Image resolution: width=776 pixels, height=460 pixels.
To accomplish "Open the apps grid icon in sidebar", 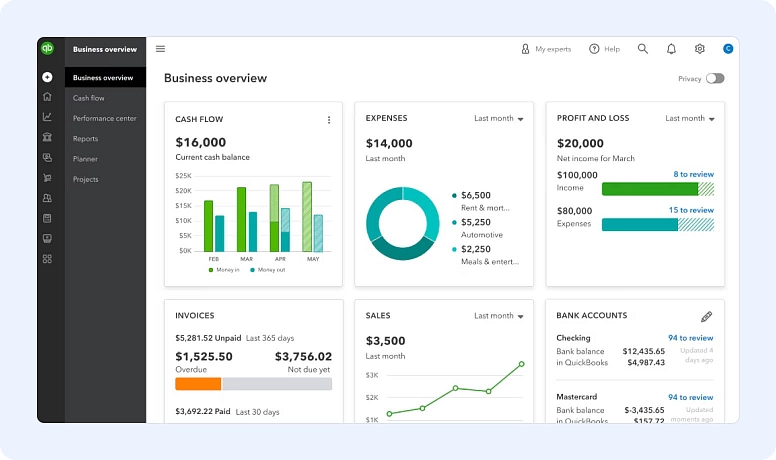I will pyautogui.click(x=47, y=259).
